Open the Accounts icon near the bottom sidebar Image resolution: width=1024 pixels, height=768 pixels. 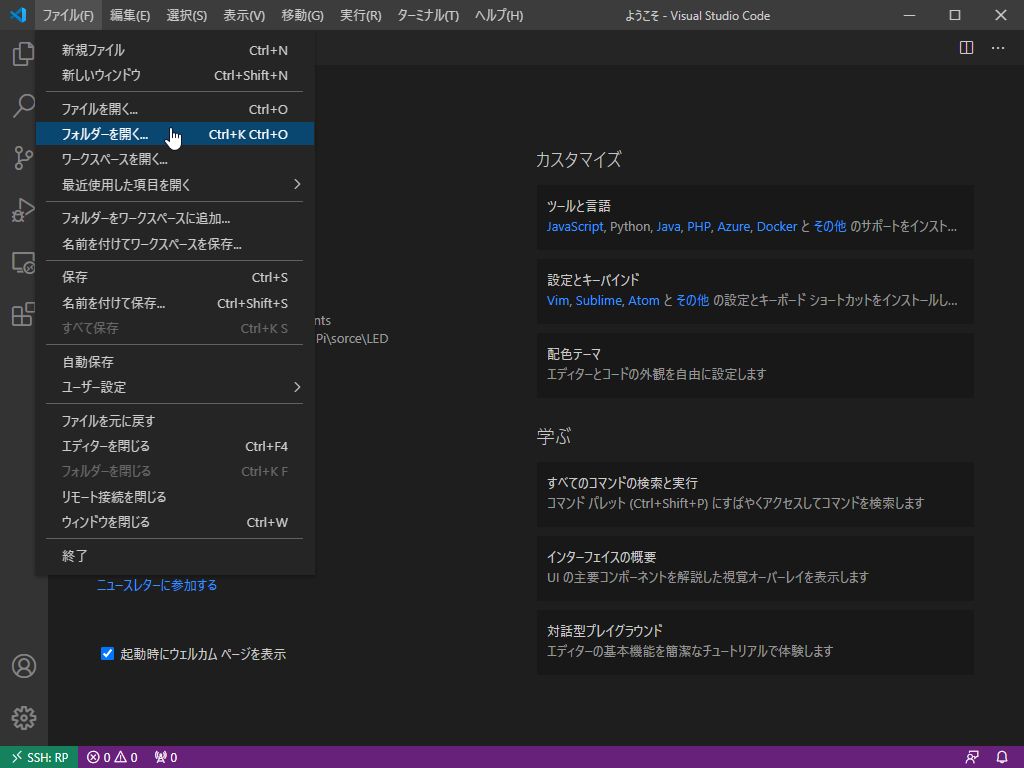coord(22,666)
